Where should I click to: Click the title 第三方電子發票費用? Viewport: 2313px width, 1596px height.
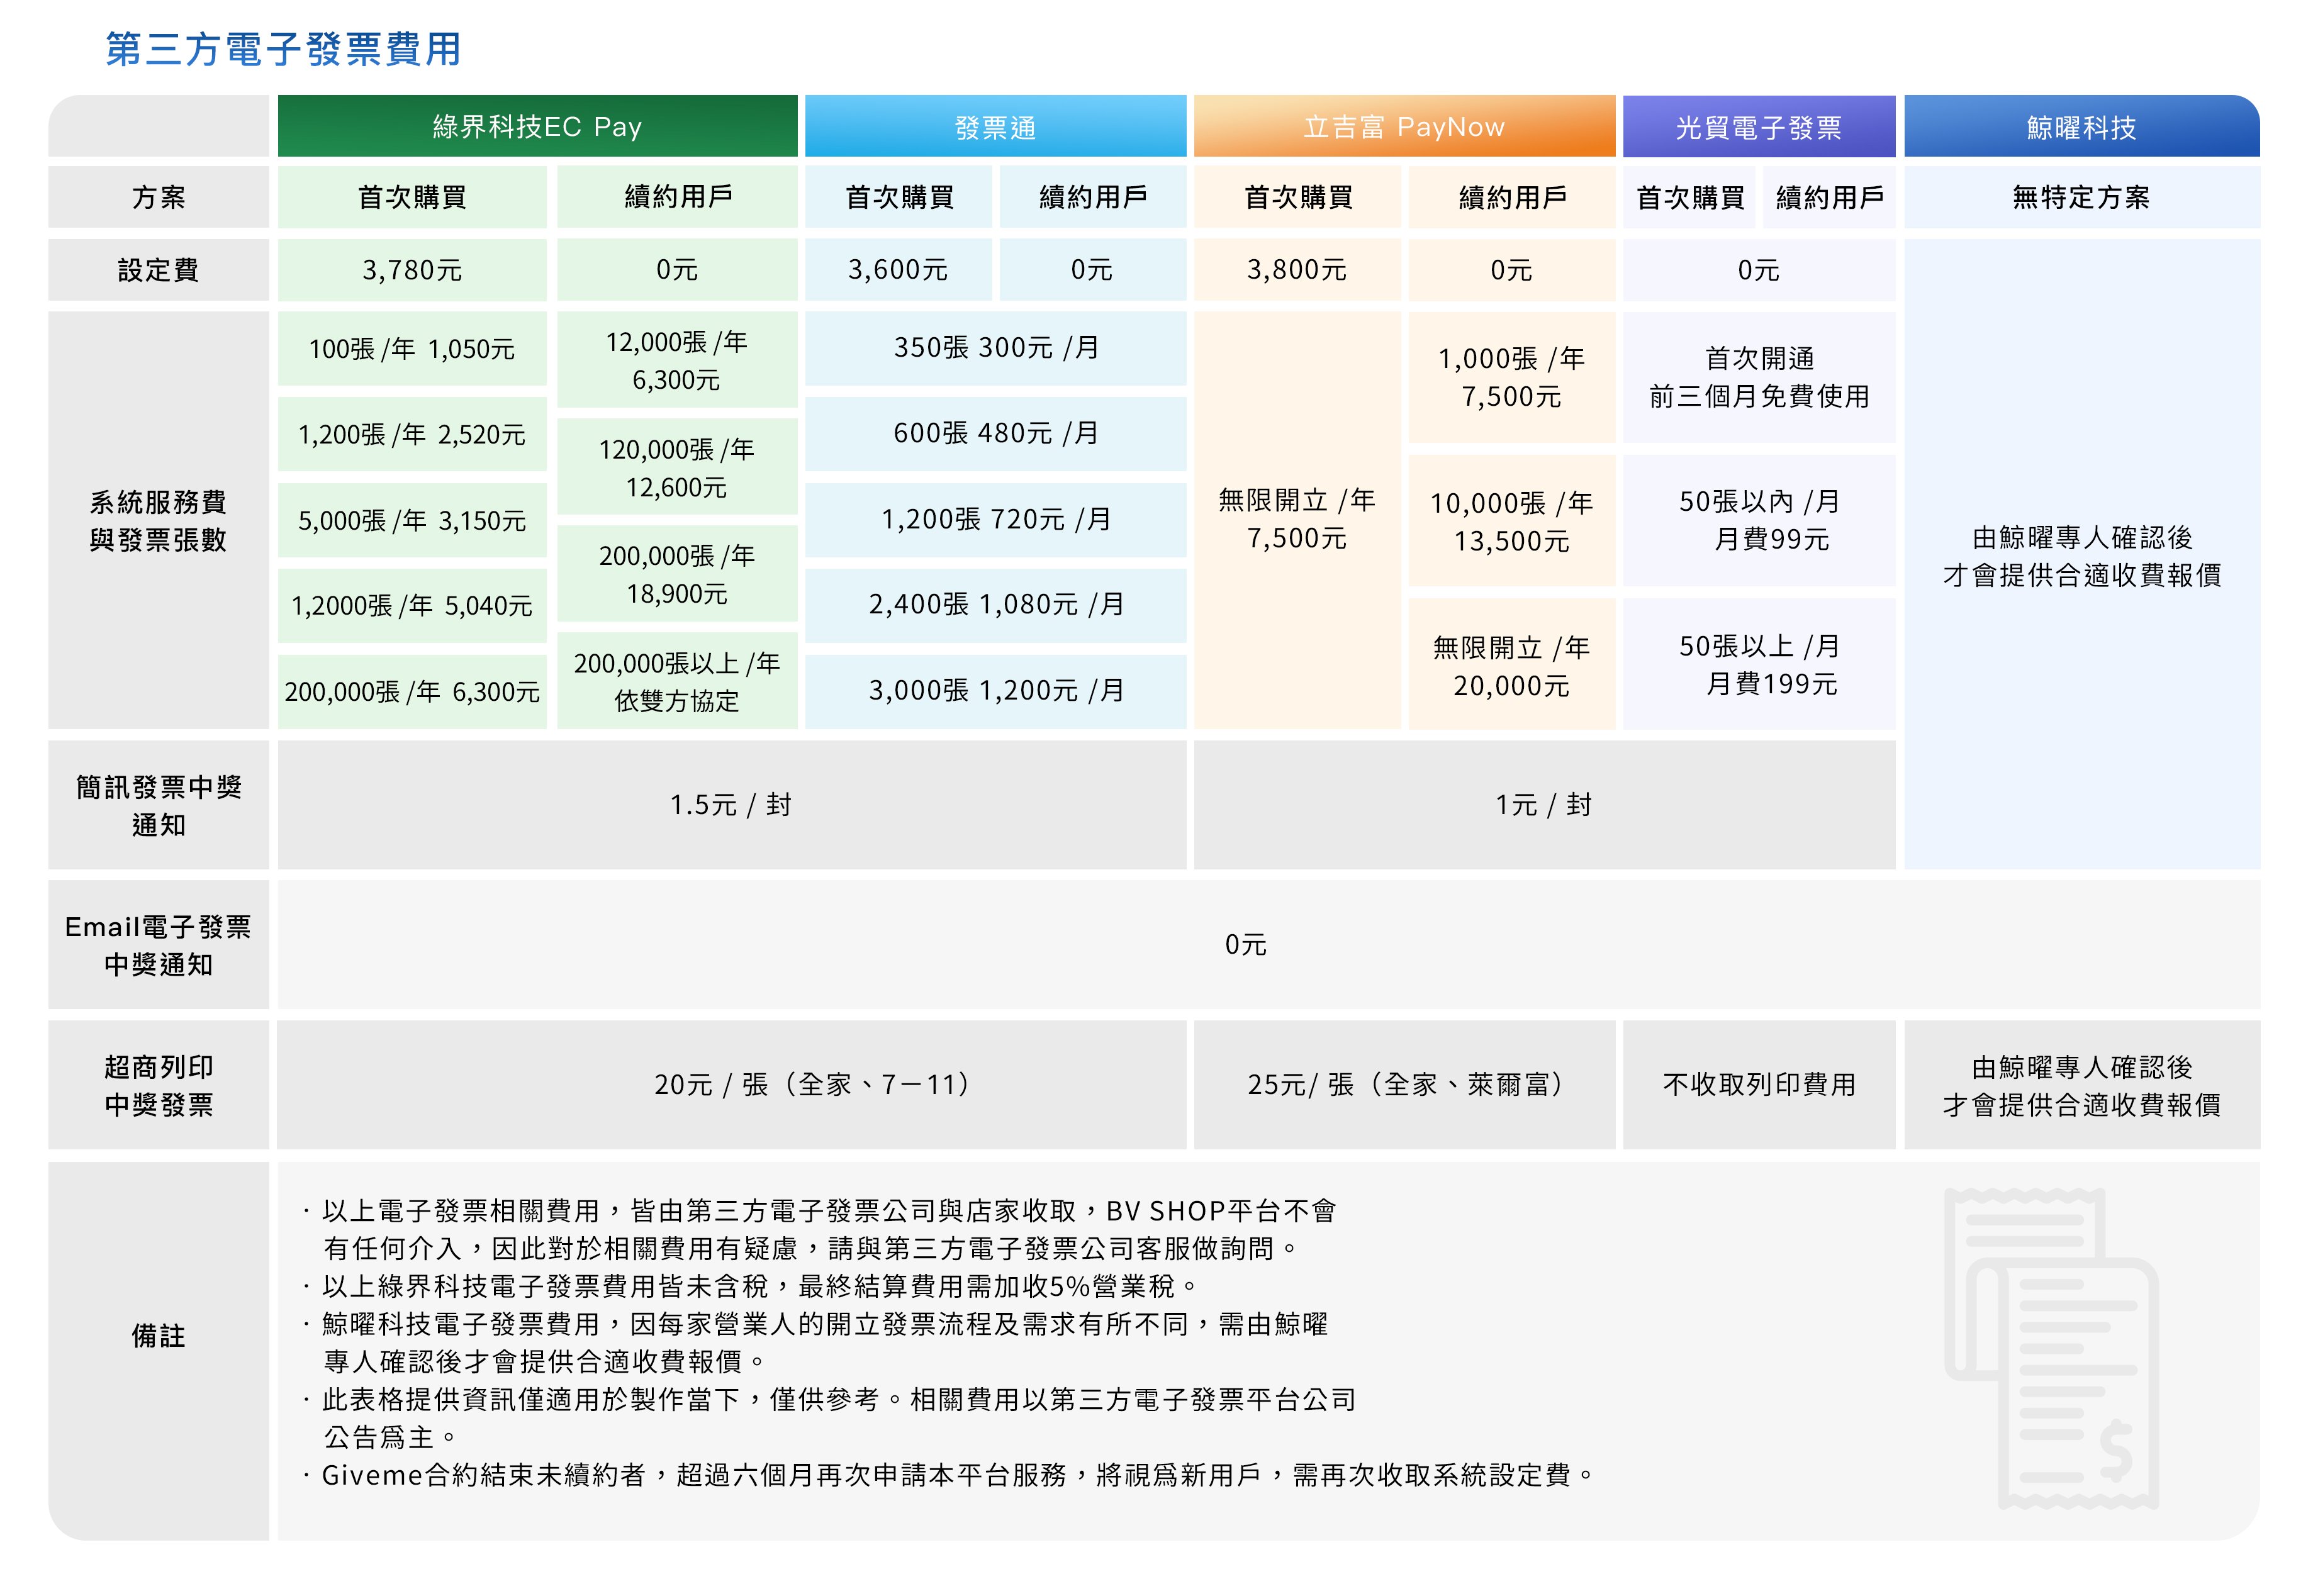283,49
